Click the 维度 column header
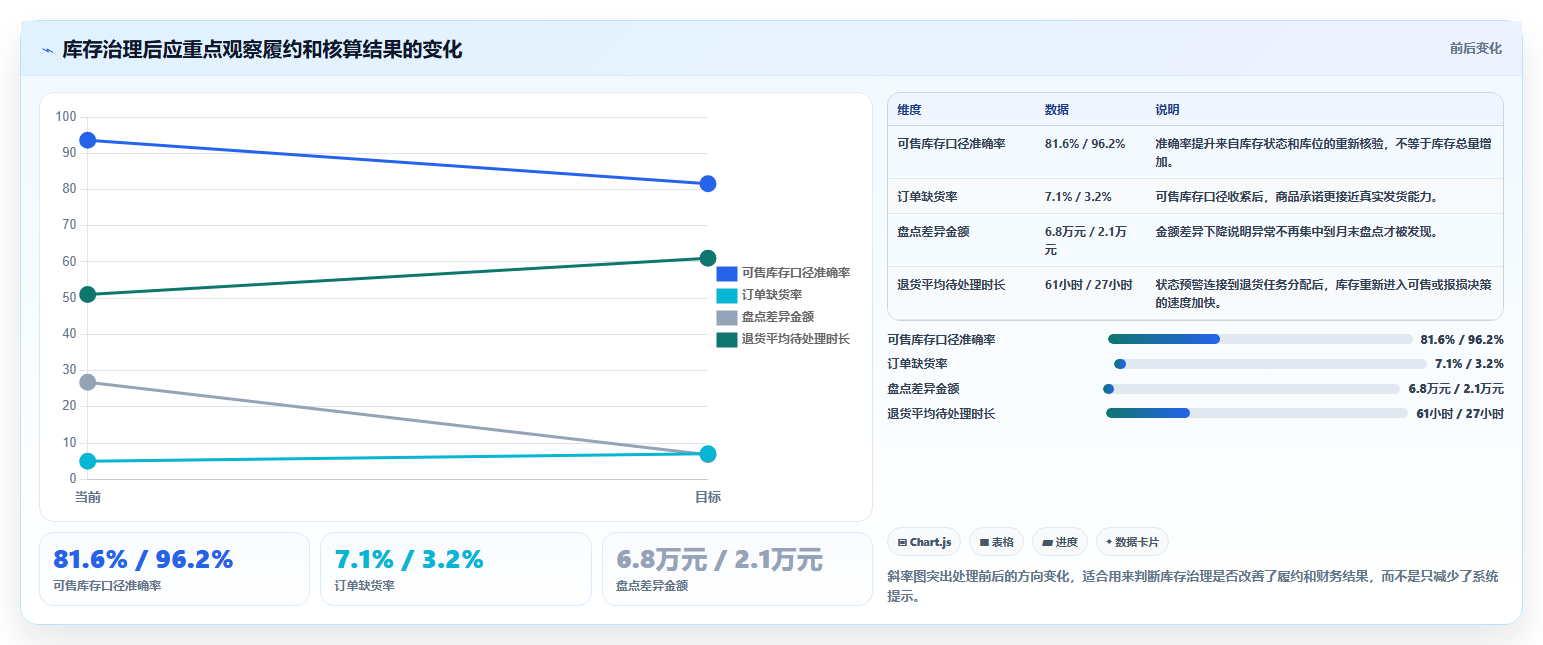 (909, 110)
